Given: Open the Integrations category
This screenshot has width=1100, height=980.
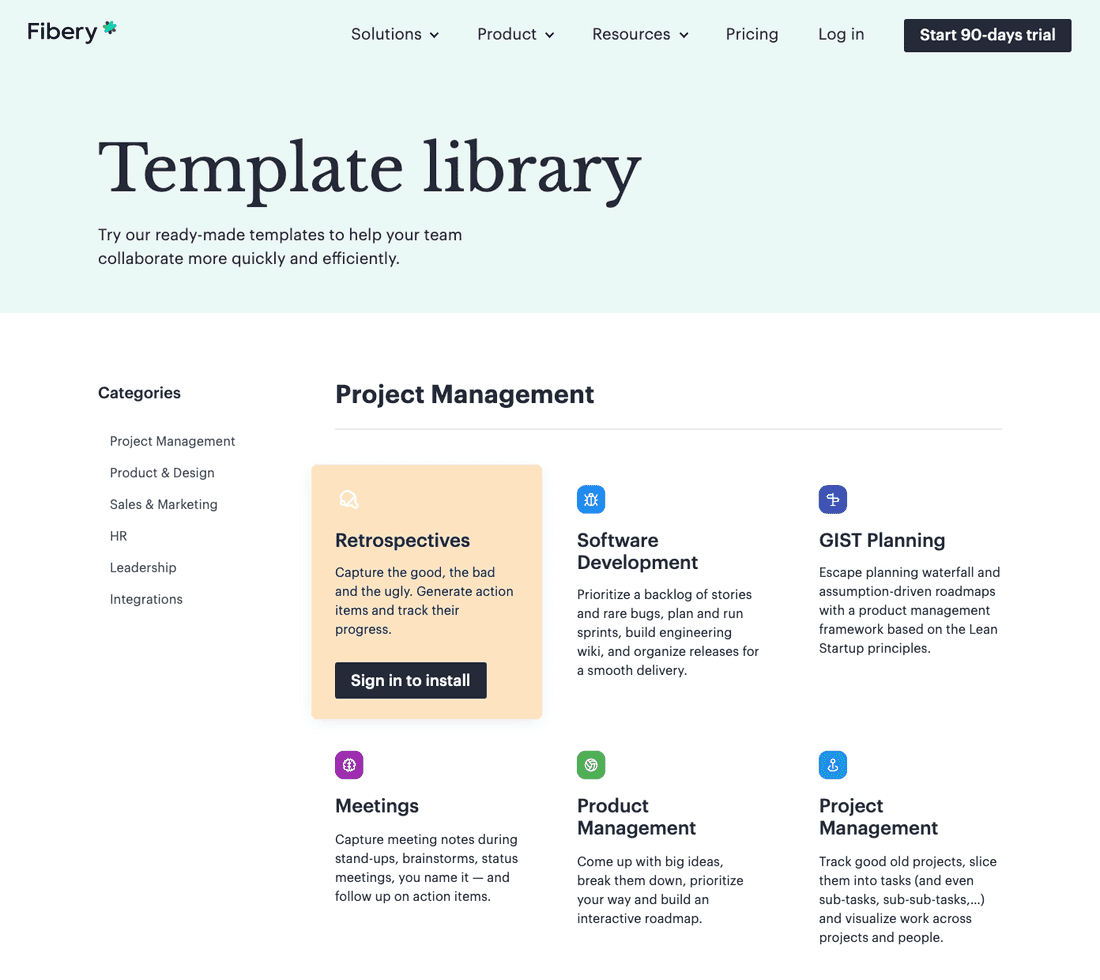Looking at the screenshot, I should 146,599.
